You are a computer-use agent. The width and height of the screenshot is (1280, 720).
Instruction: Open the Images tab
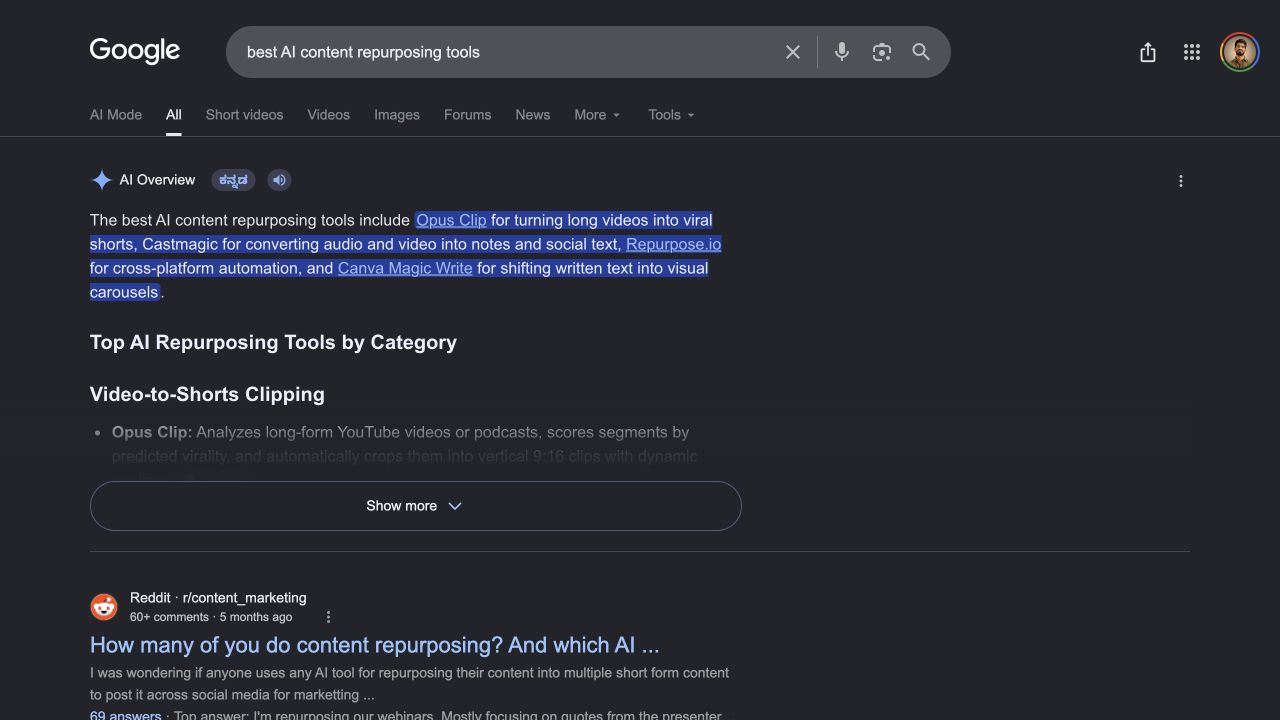tap(397, 115)
